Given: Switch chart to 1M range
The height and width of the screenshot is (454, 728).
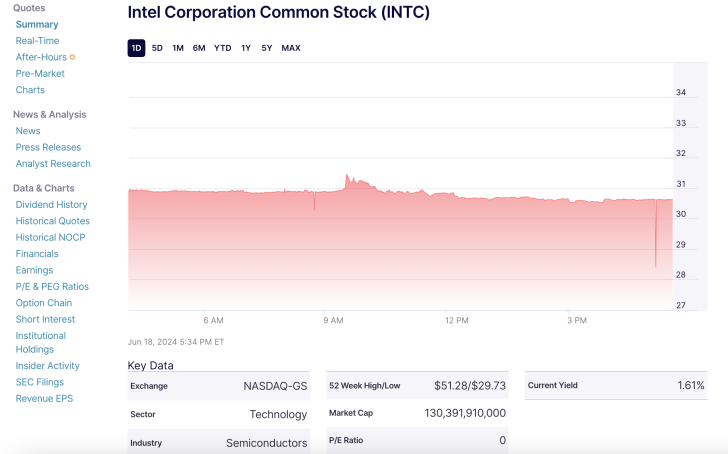Looking at the screenshot, I should coord(178,48).
